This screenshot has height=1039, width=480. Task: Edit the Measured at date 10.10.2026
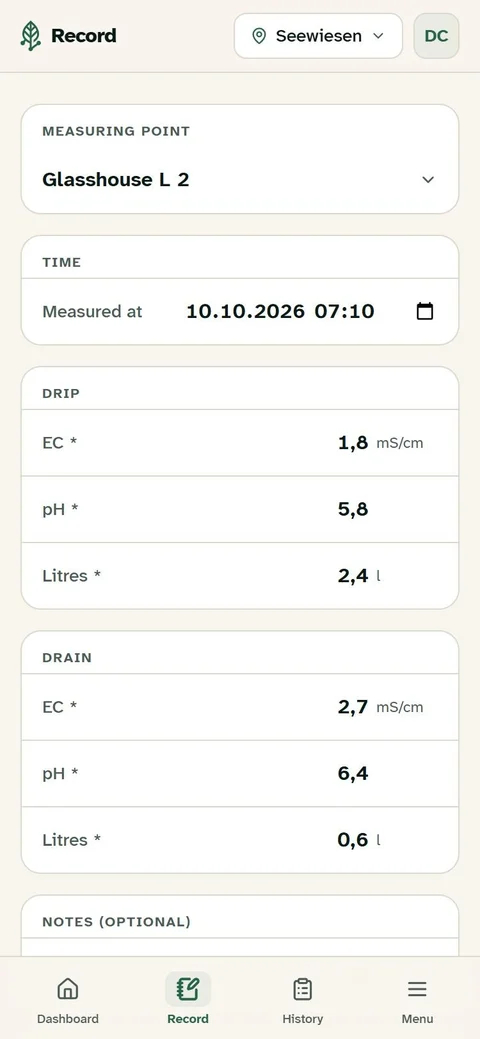(245, 311)
